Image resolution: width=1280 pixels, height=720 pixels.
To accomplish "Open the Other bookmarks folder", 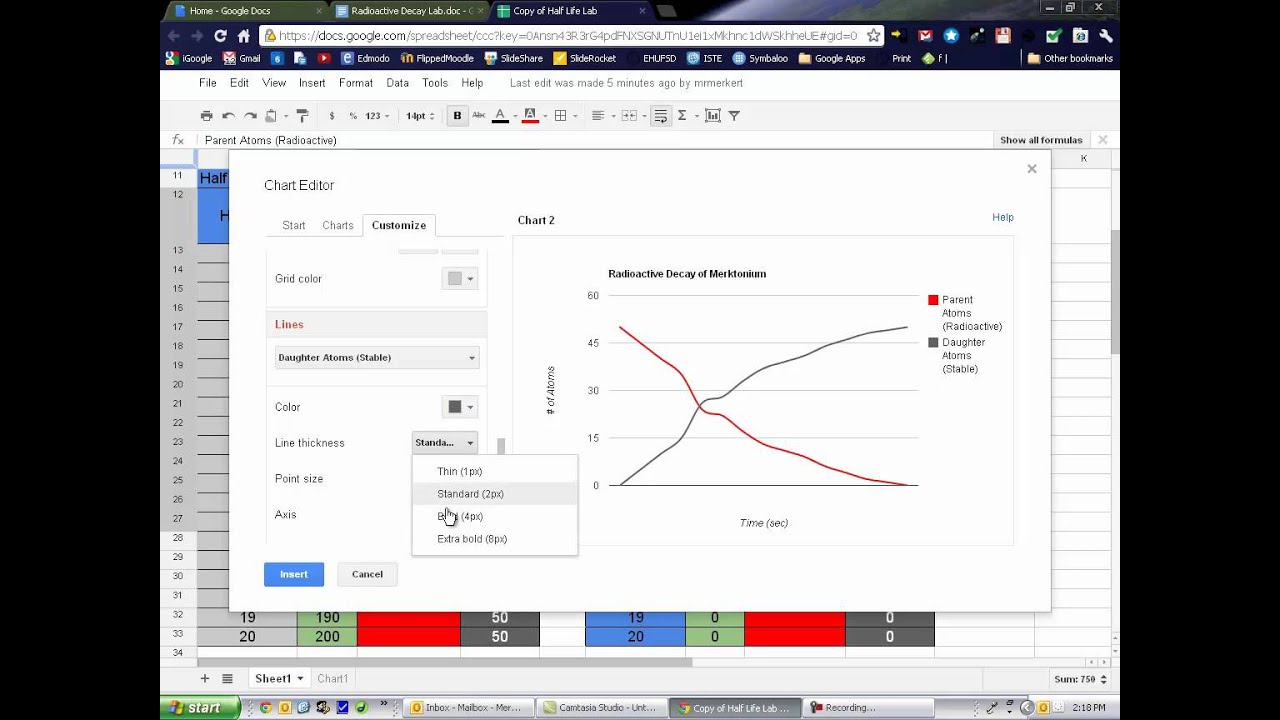I will [1070, 58].
